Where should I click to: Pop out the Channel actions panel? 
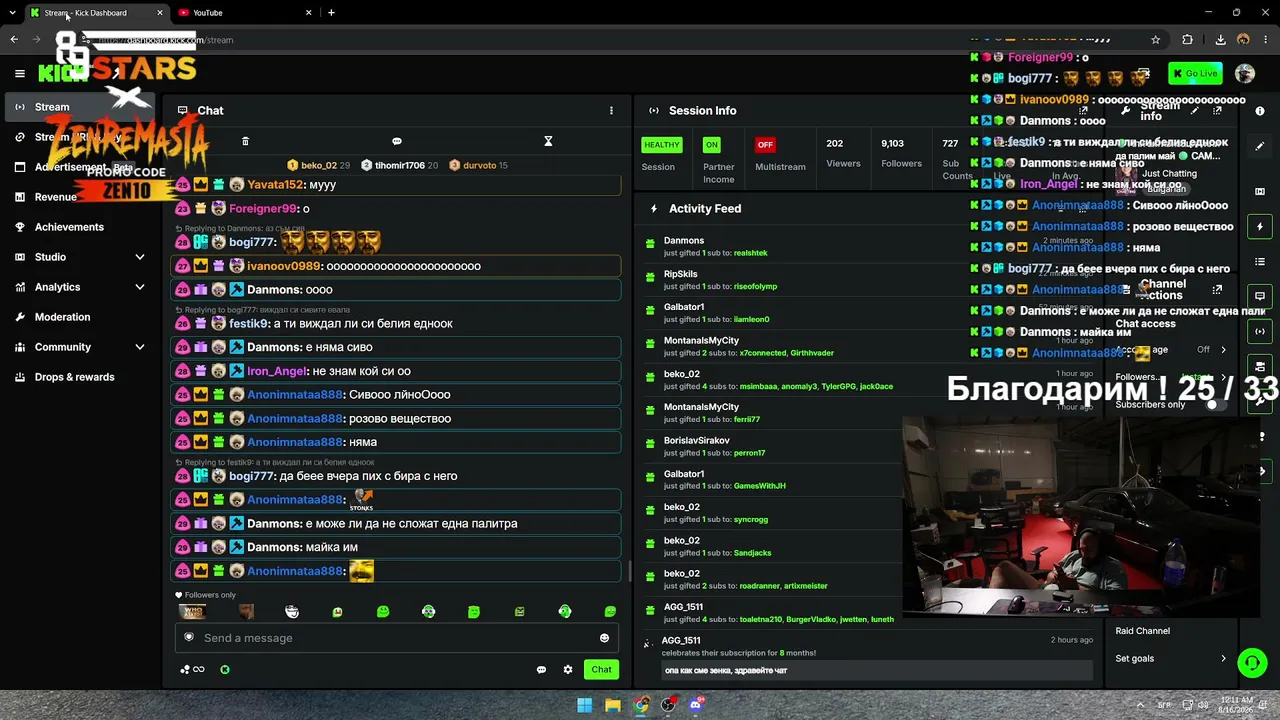pyautogui.click(x=1217, y=290)
